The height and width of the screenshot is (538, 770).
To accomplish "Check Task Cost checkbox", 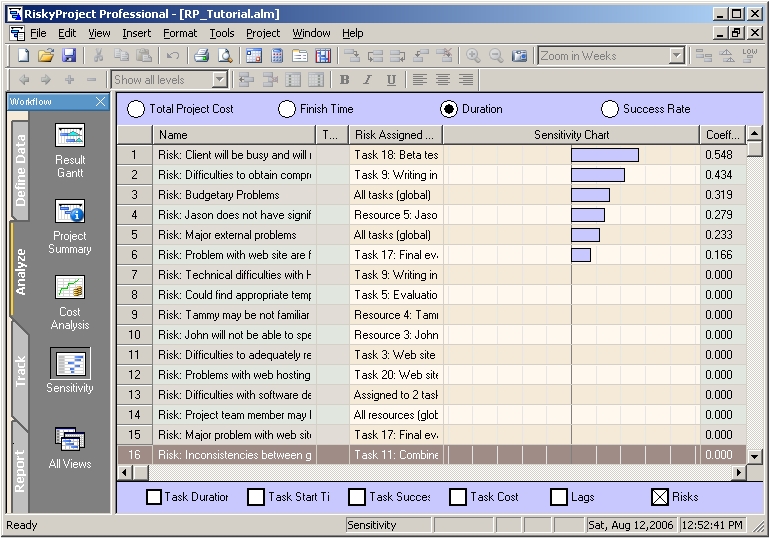I will point(458,497).
